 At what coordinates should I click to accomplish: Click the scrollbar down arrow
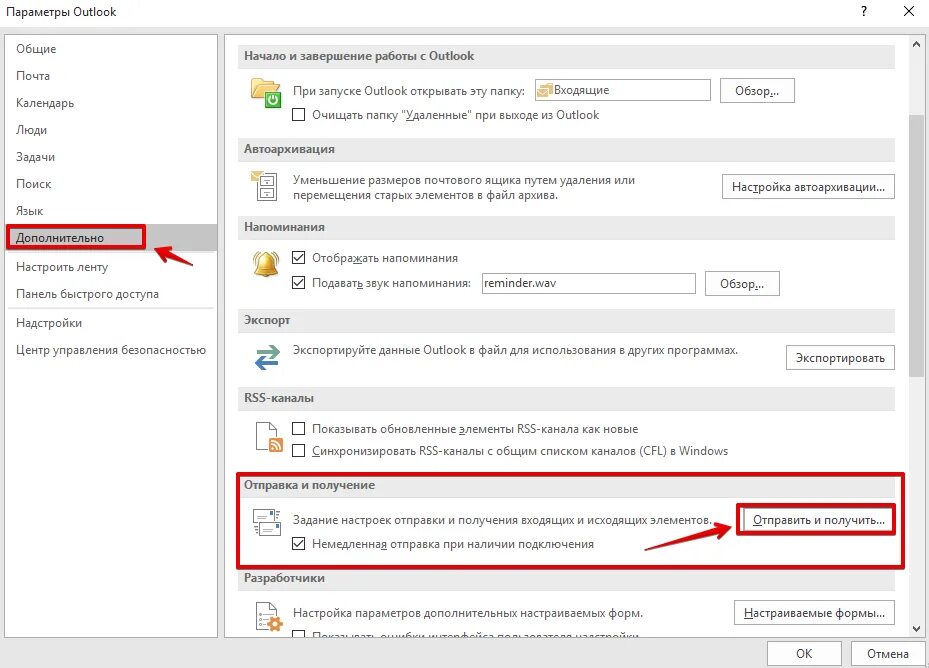(916, 629)
